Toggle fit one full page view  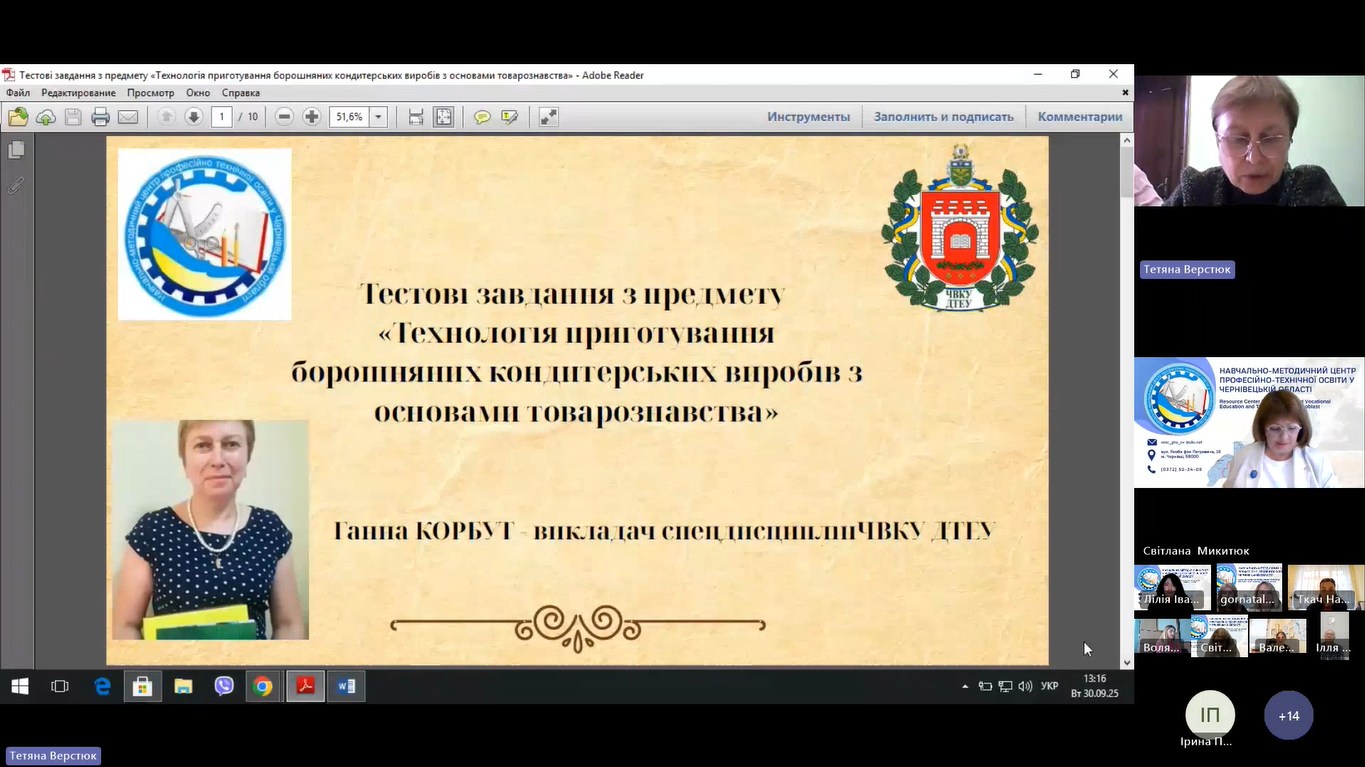pos(444,117)
